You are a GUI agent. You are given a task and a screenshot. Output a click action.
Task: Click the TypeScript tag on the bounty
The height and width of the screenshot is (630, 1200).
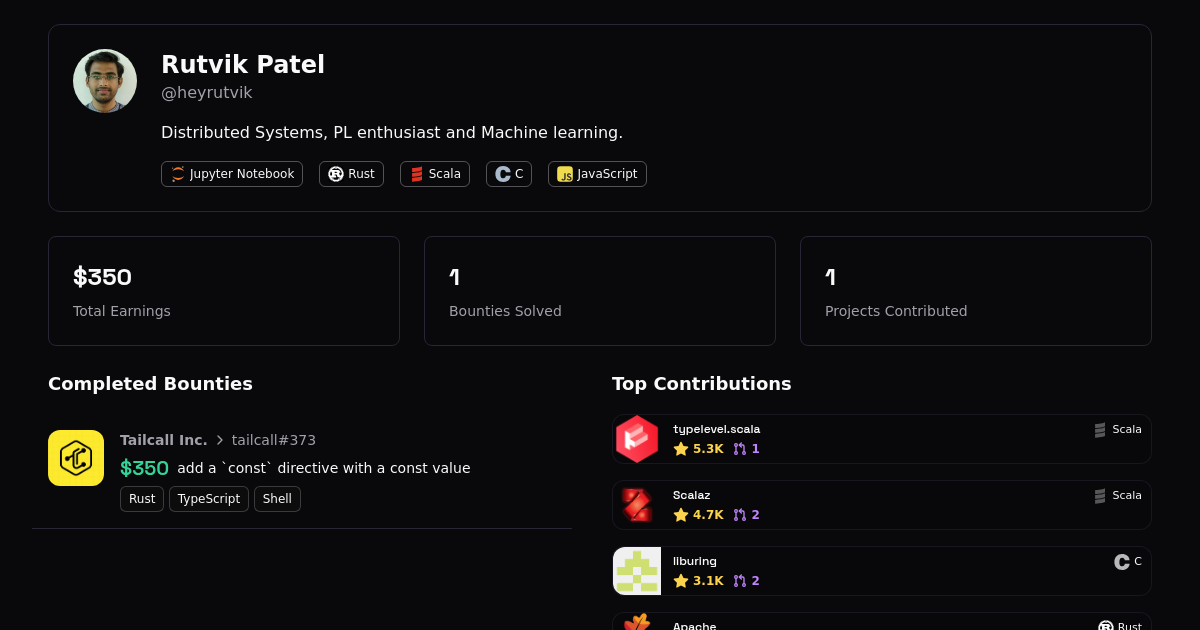tap(209, 499)
